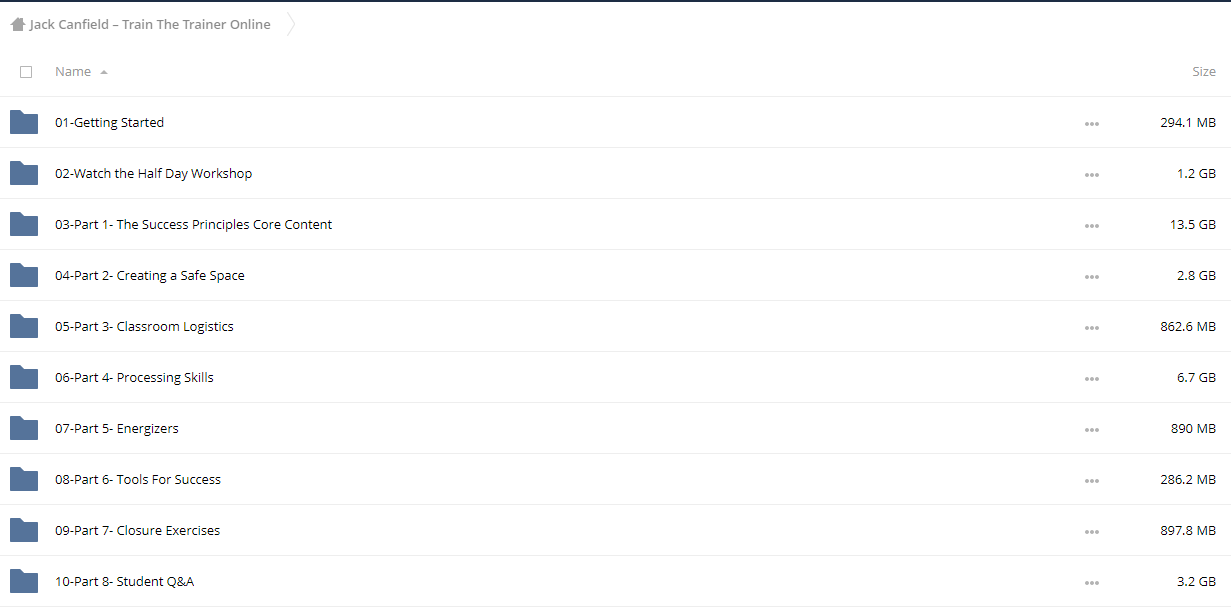Click folder icon for 05-Part 3 Classroom Logistics

24,326
